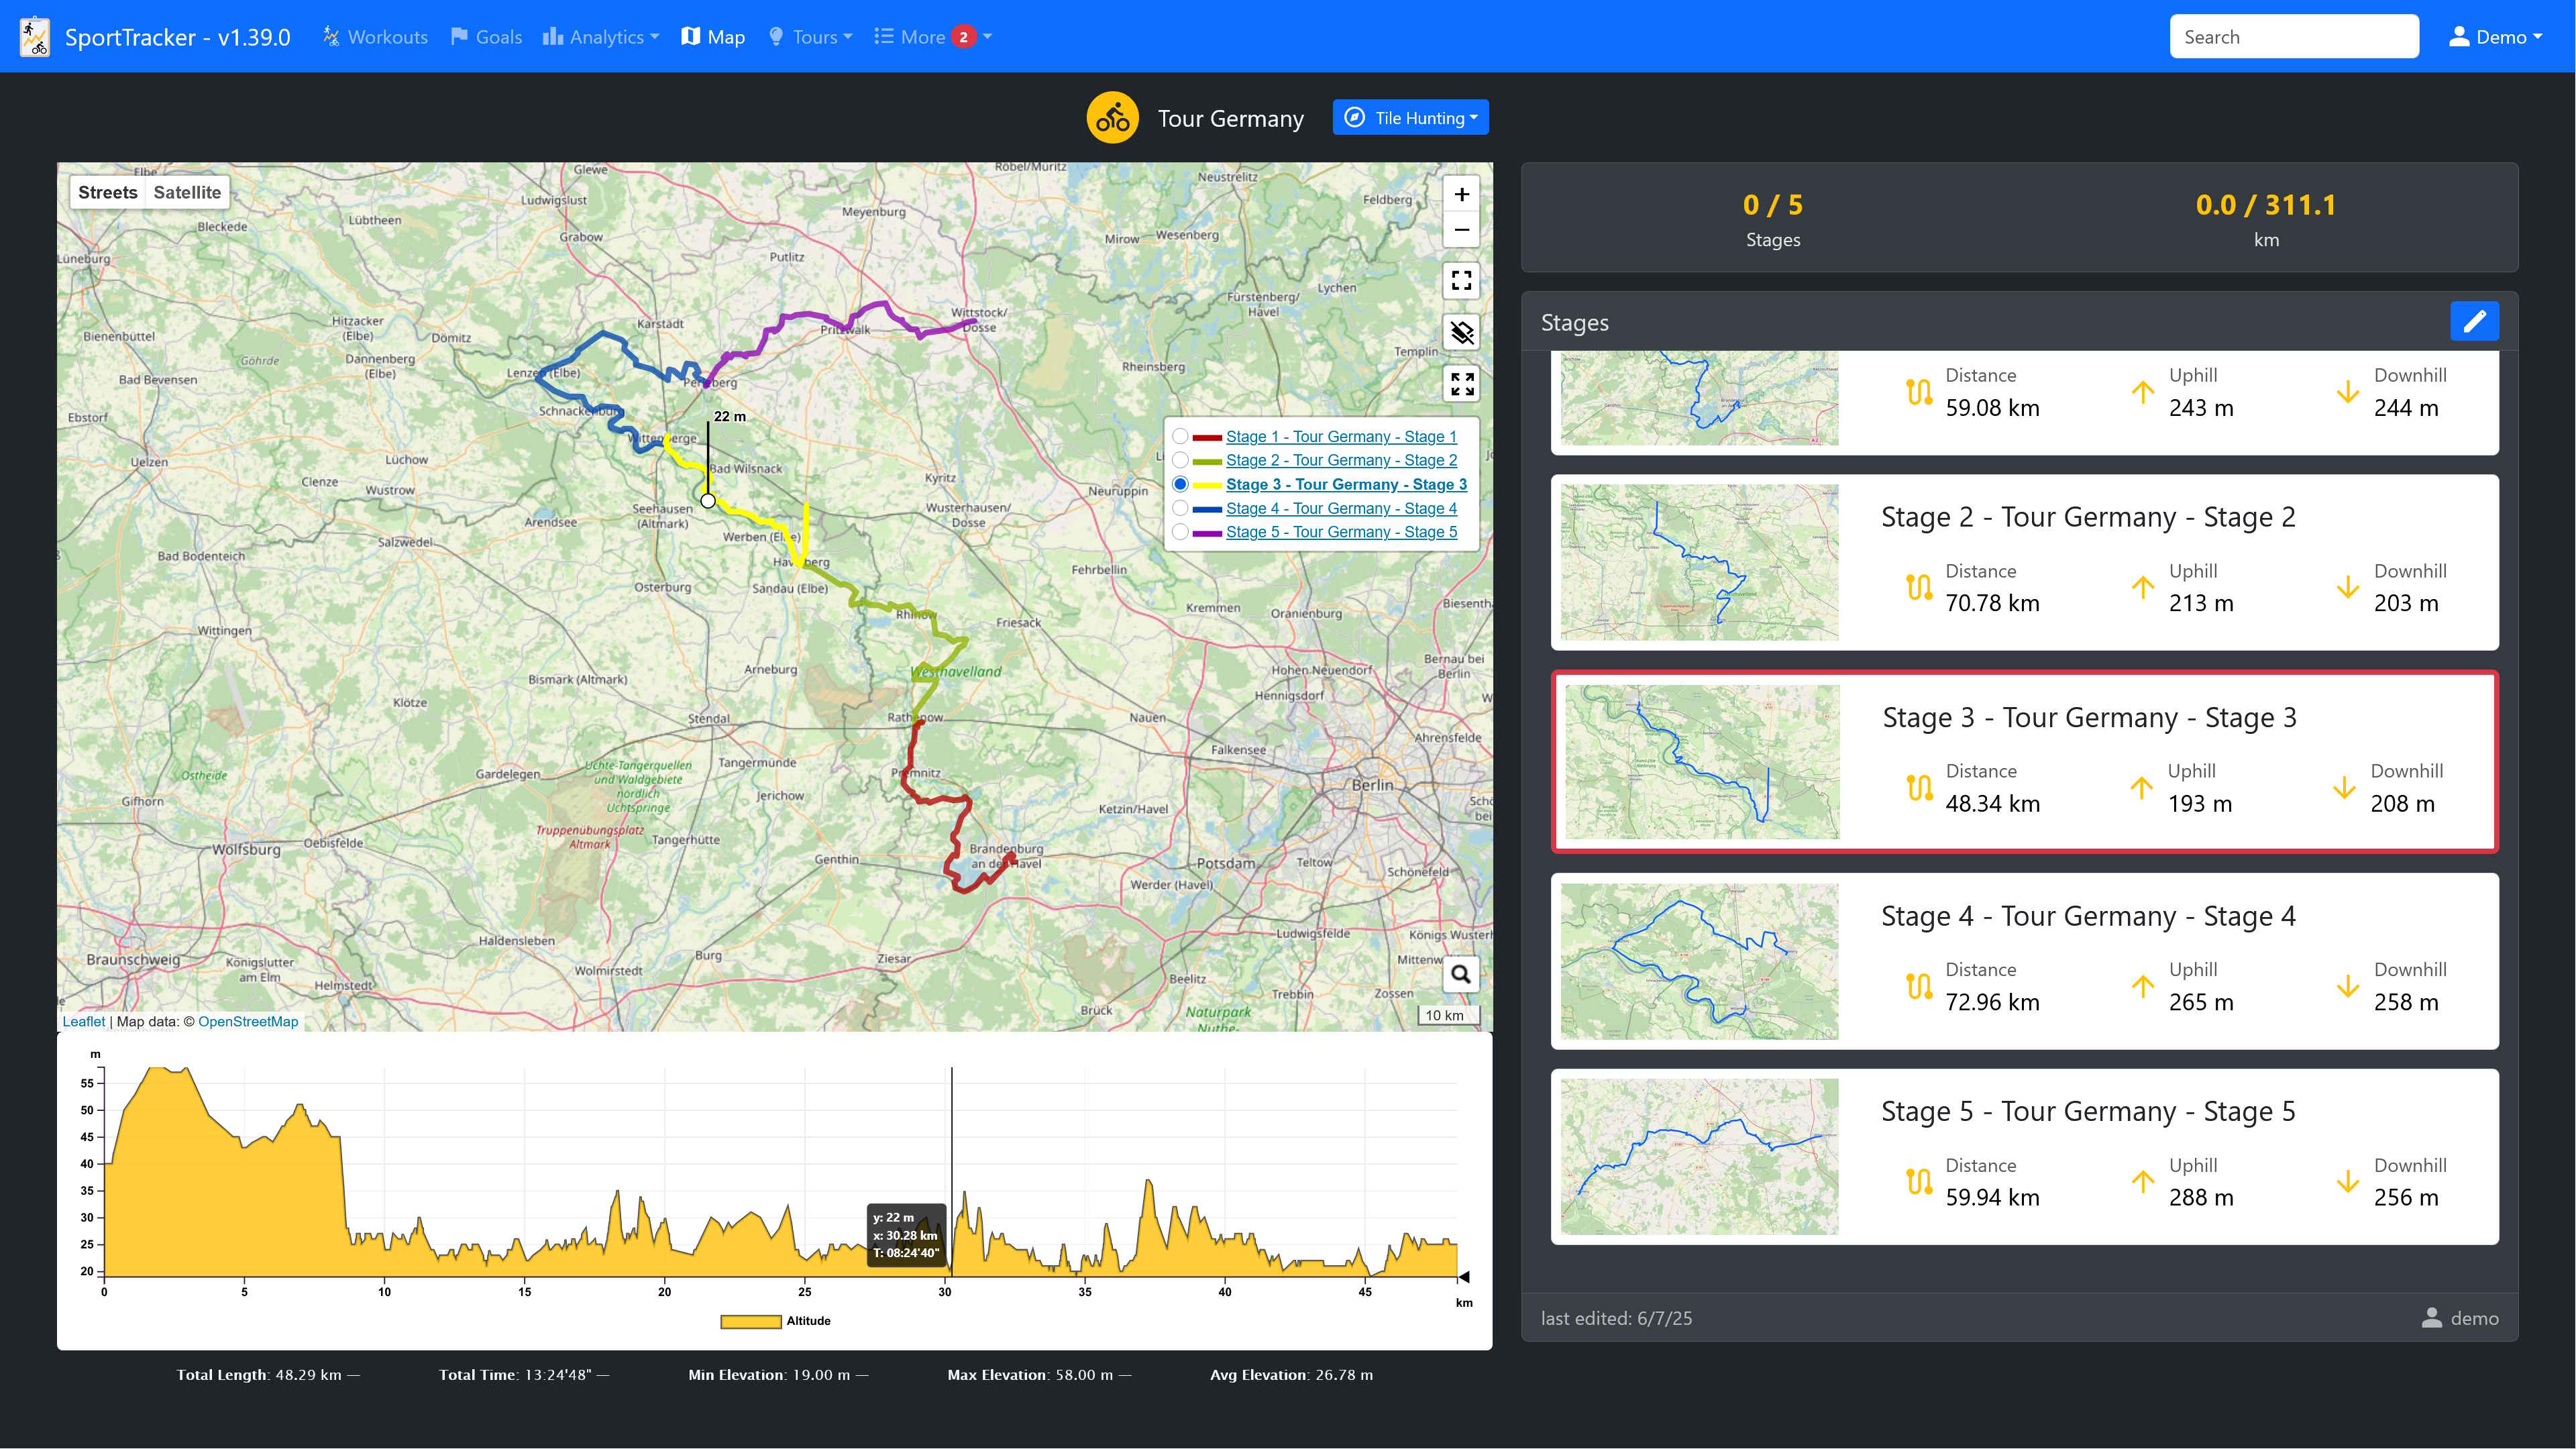Click the Stage 5 uphill arrow icon
Viewport: 2576px width, 1449px height.
[2142, 1182]
